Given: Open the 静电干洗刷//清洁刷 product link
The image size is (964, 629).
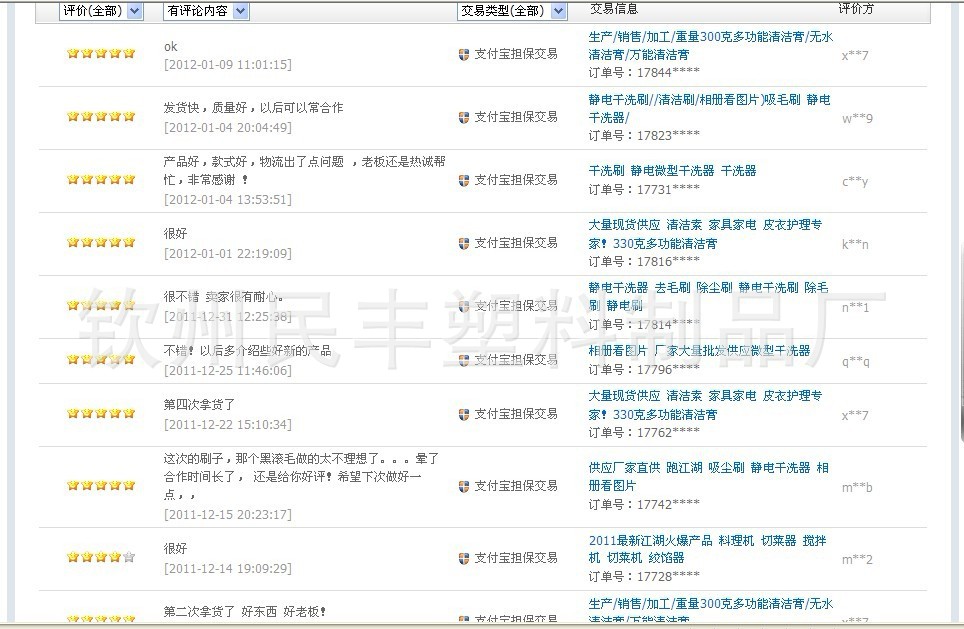Looking at the screenshot, I should click(708, 108).
